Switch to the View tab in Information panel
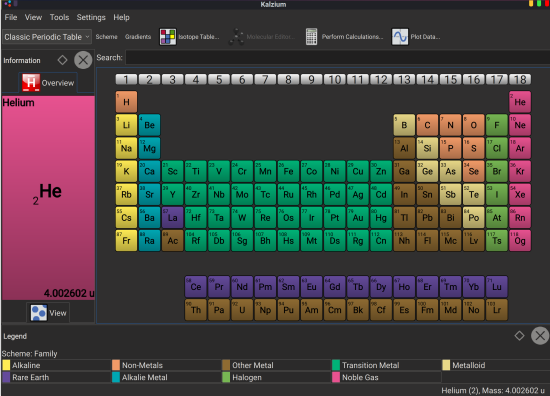 tap(48, 313)
